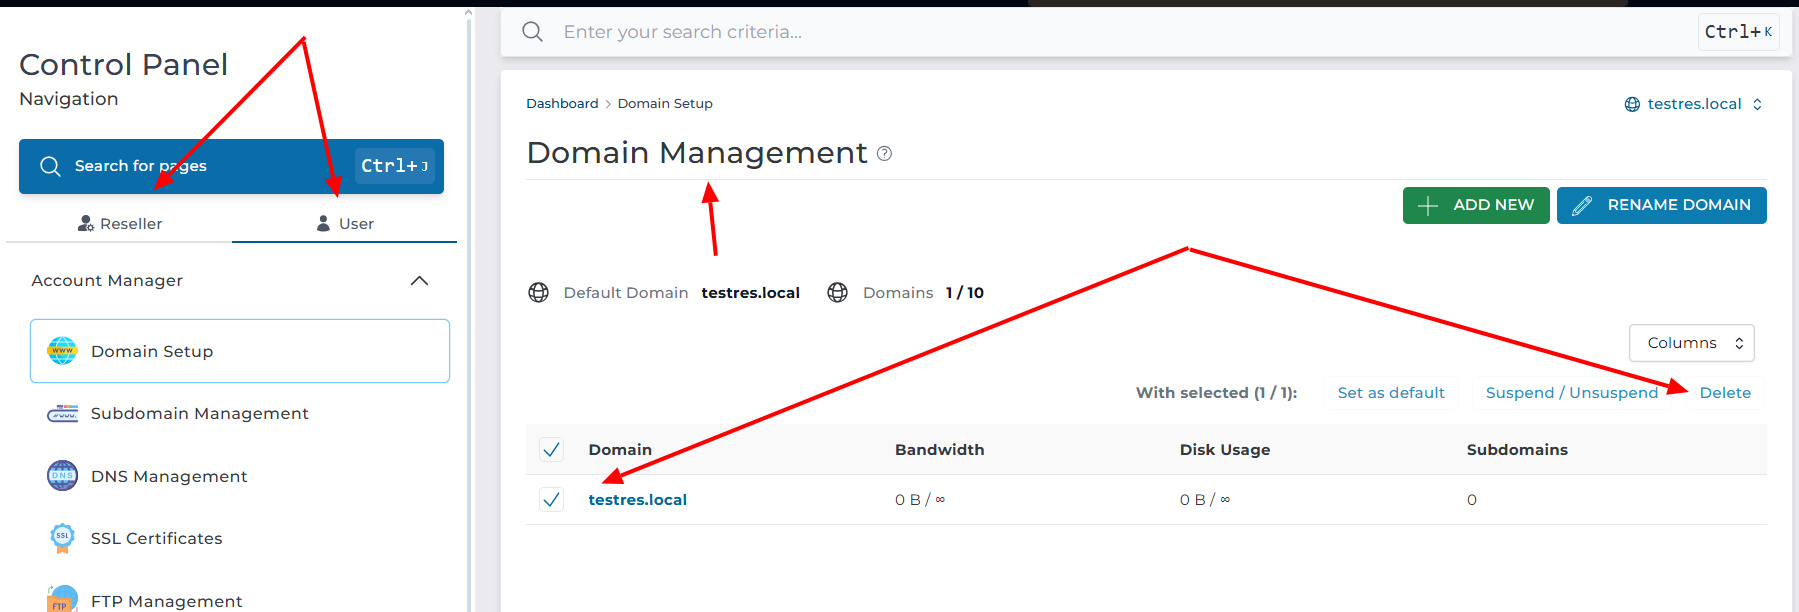This screenshot has height=612, width=1799.
Task: Click the RENAME DOMAIN button
Action: 1661,205
